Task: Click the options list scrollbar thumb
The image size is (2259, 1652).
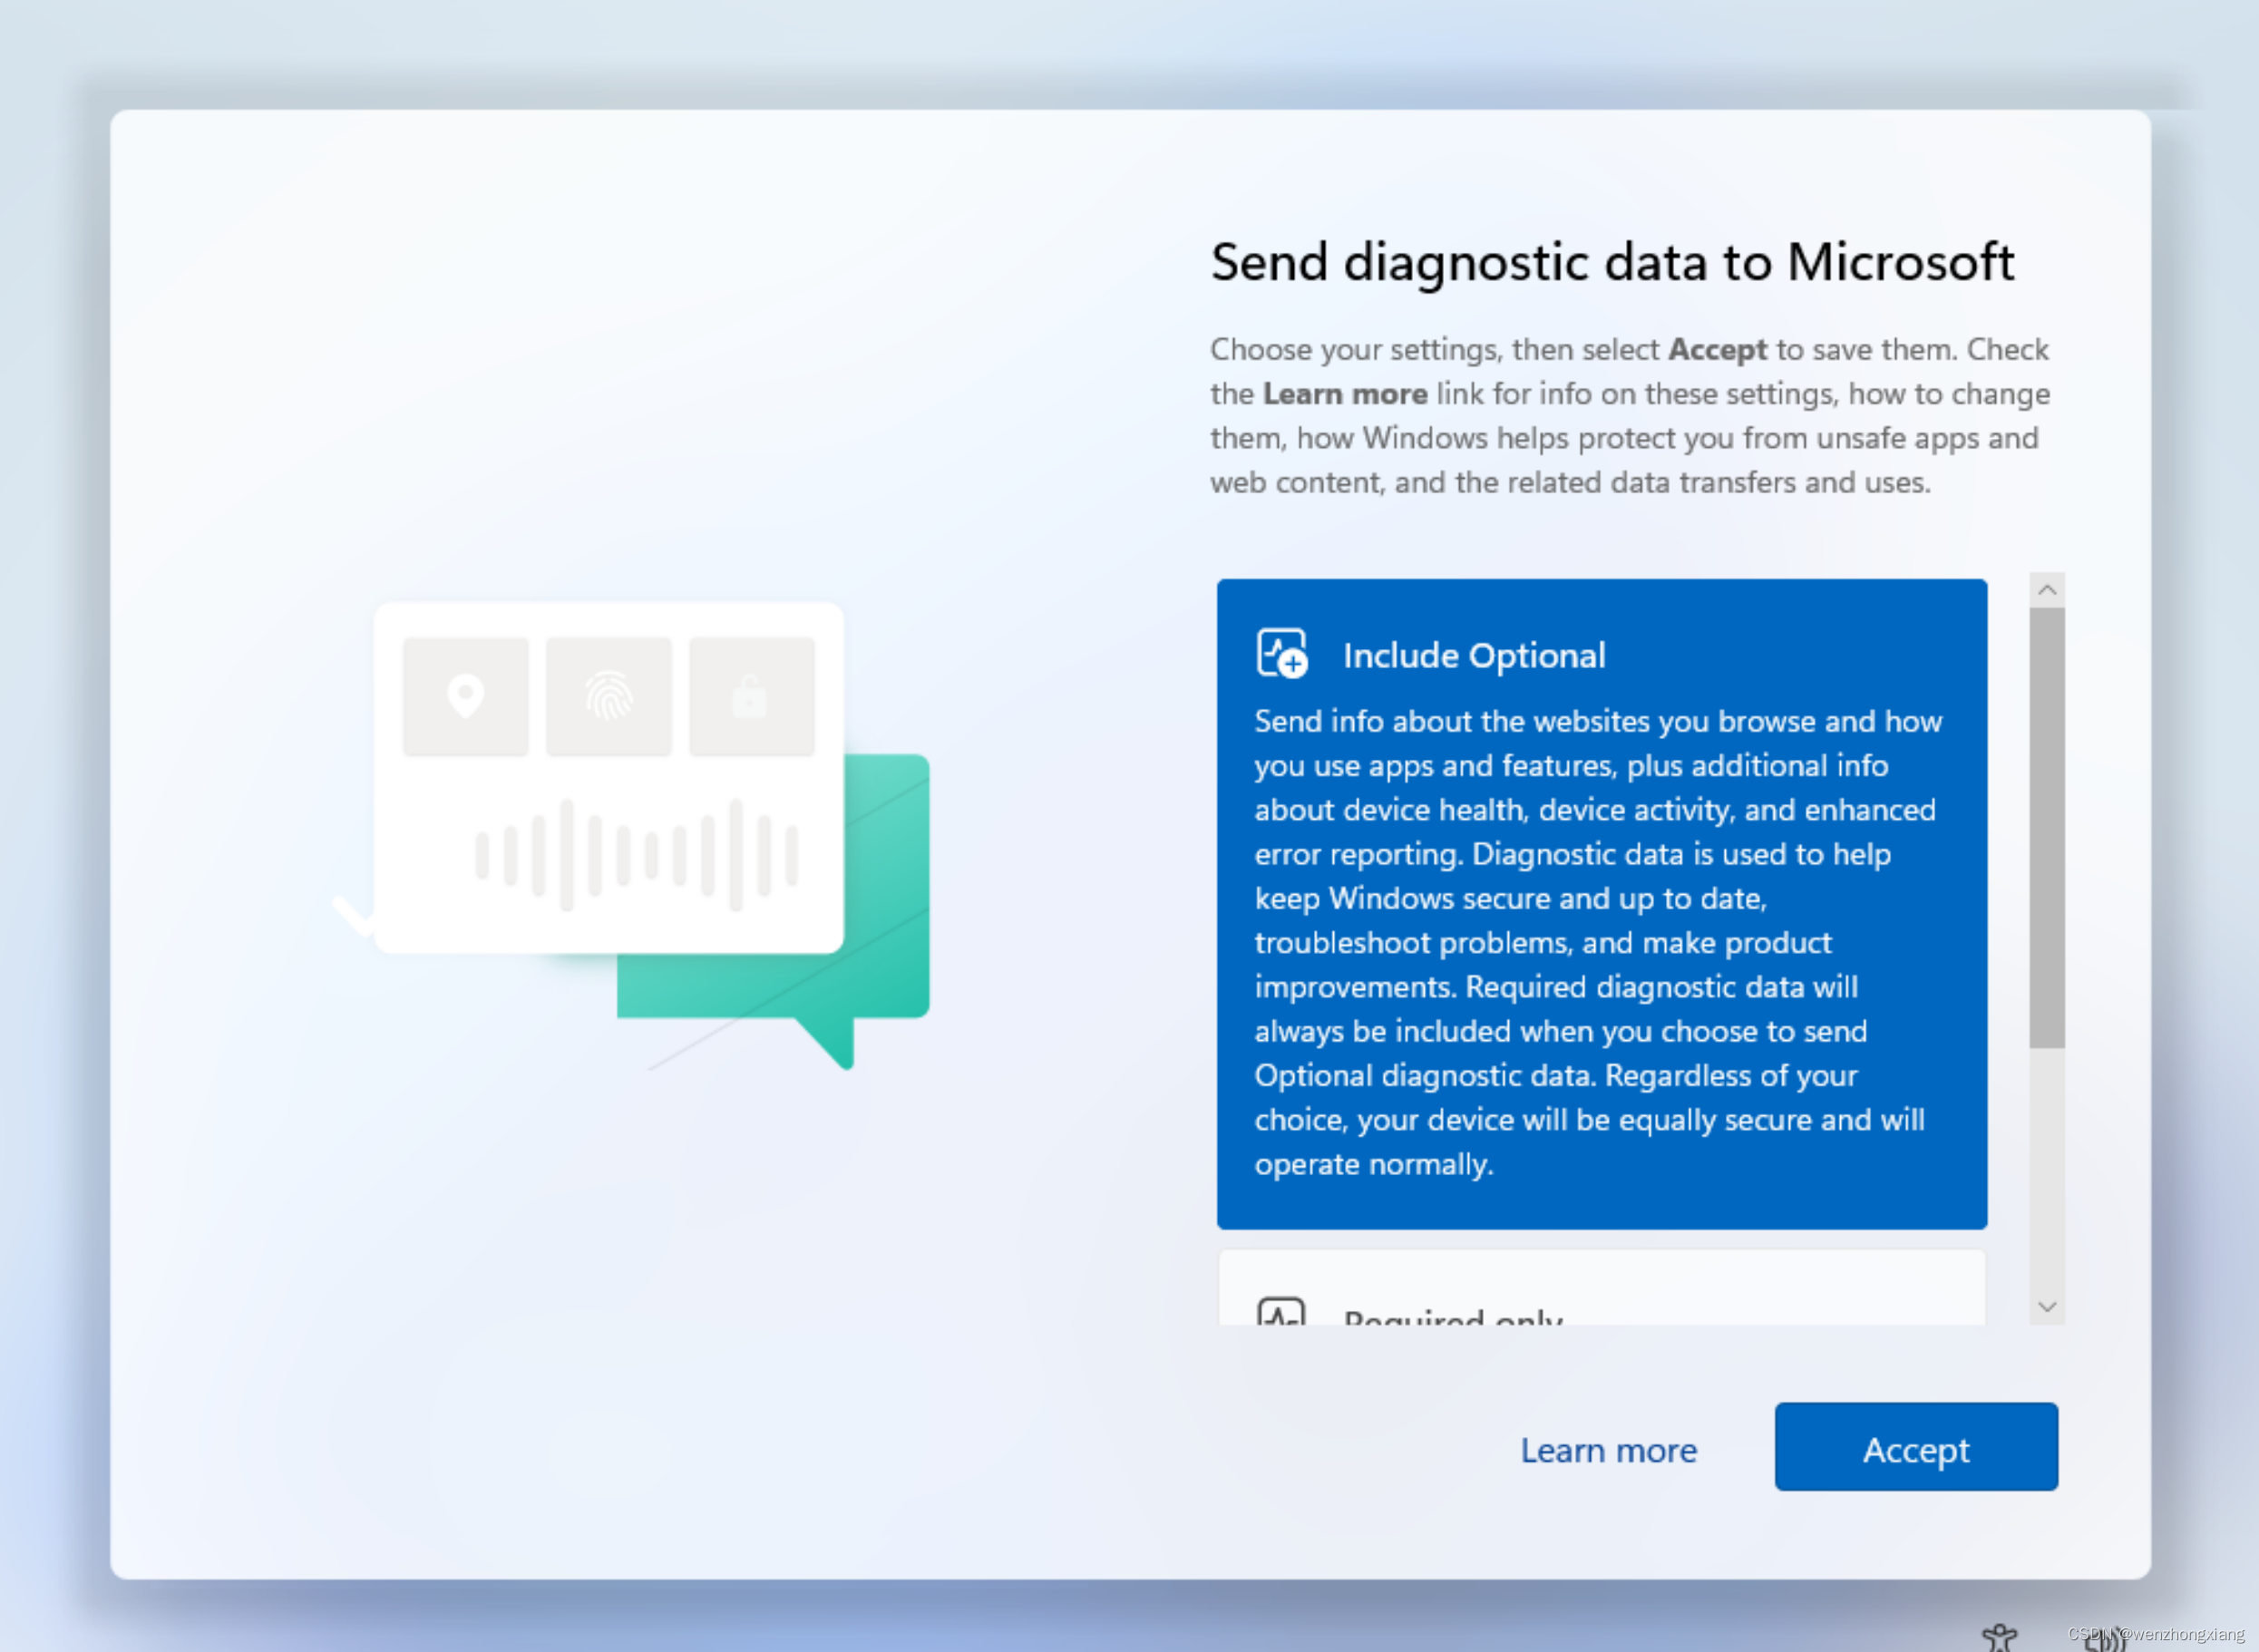Action: [2047, 828]
